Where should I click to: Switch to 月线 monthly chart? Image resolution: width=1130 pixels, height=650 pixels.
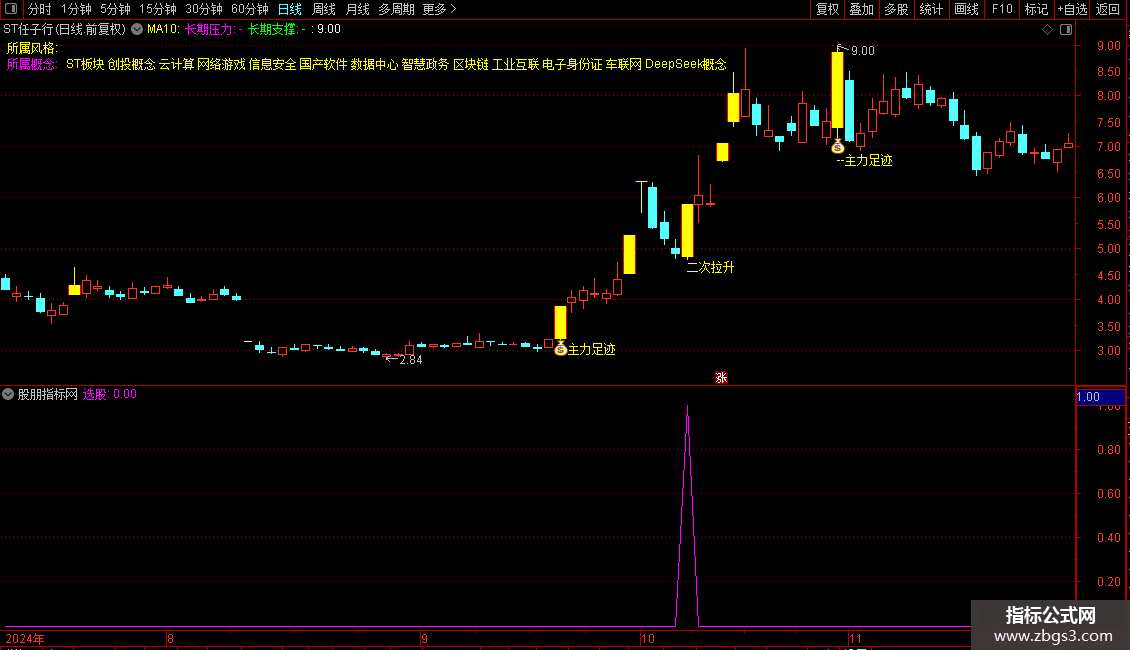[357, 9]
